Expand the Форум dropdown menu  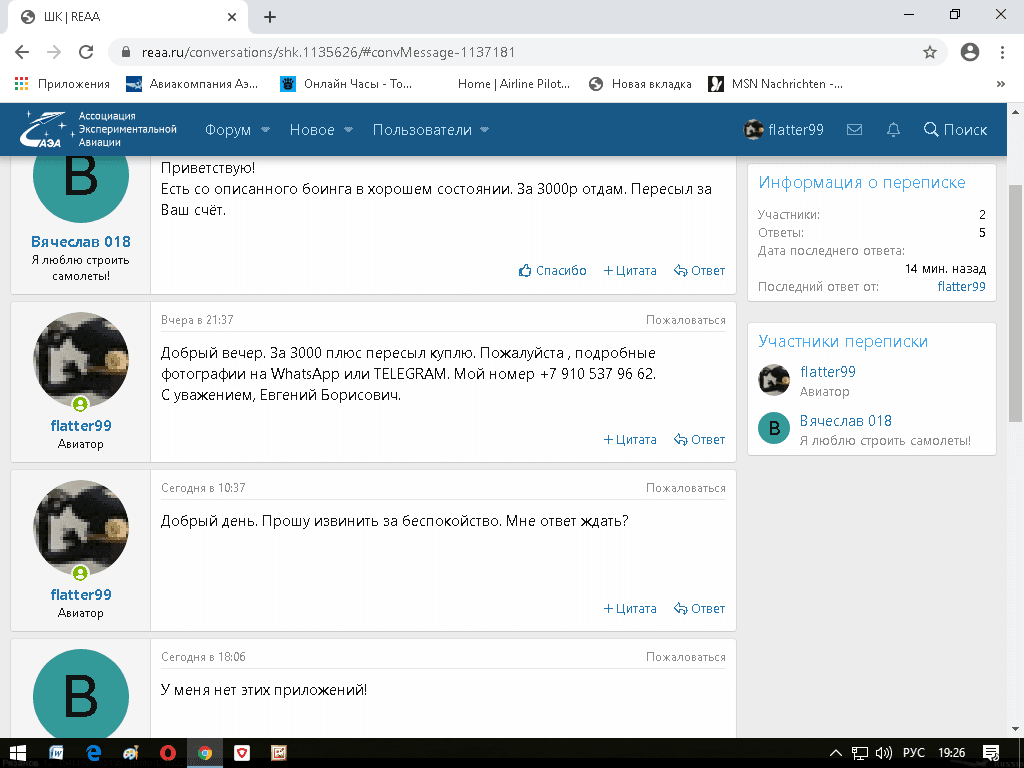(237, 130)
